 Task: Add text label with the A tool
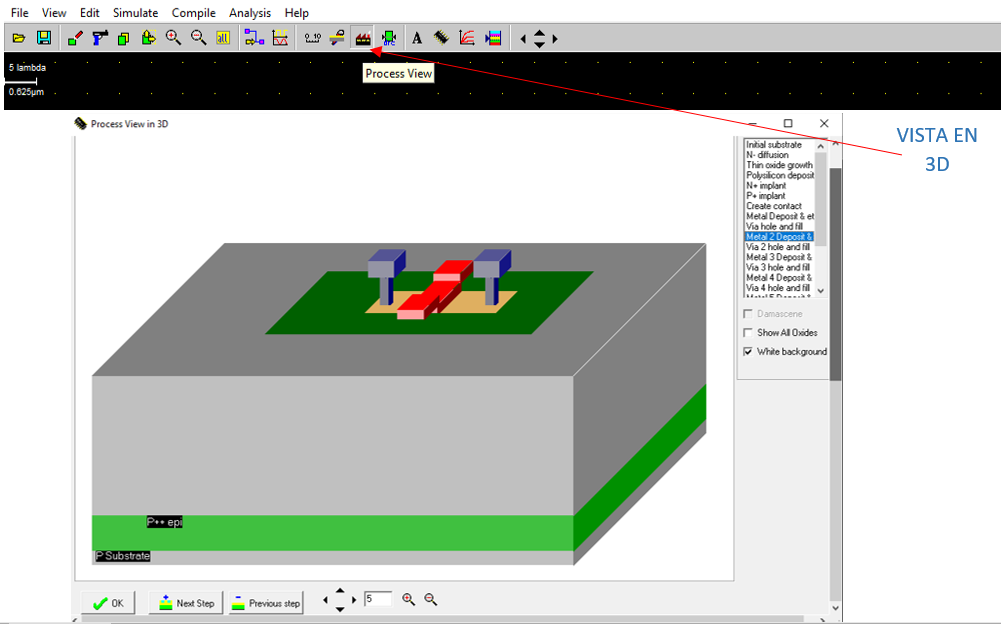pyautogui.click(x=417, y=38)
